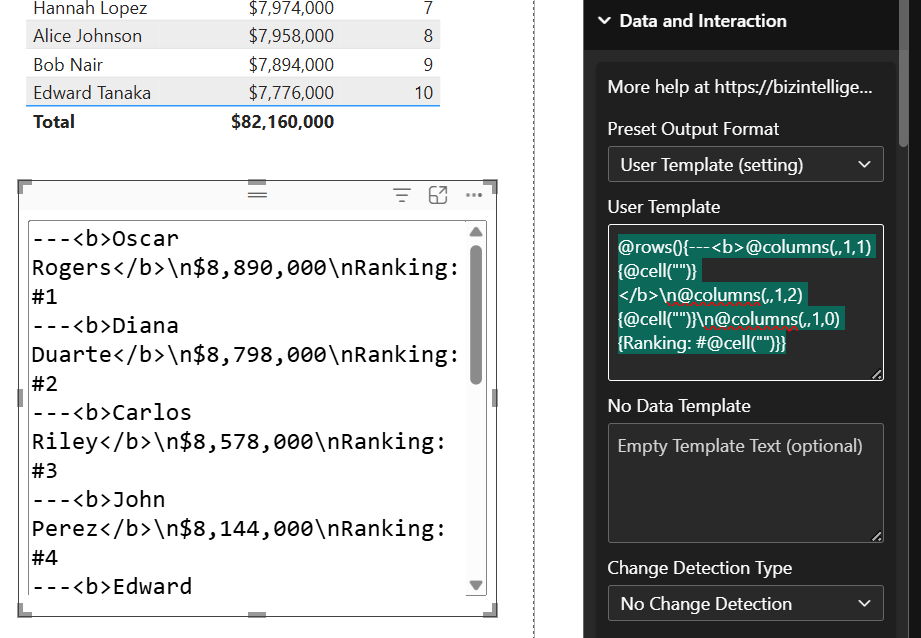Click the John output line
This screenshot has width=921, height=638.
99,499
